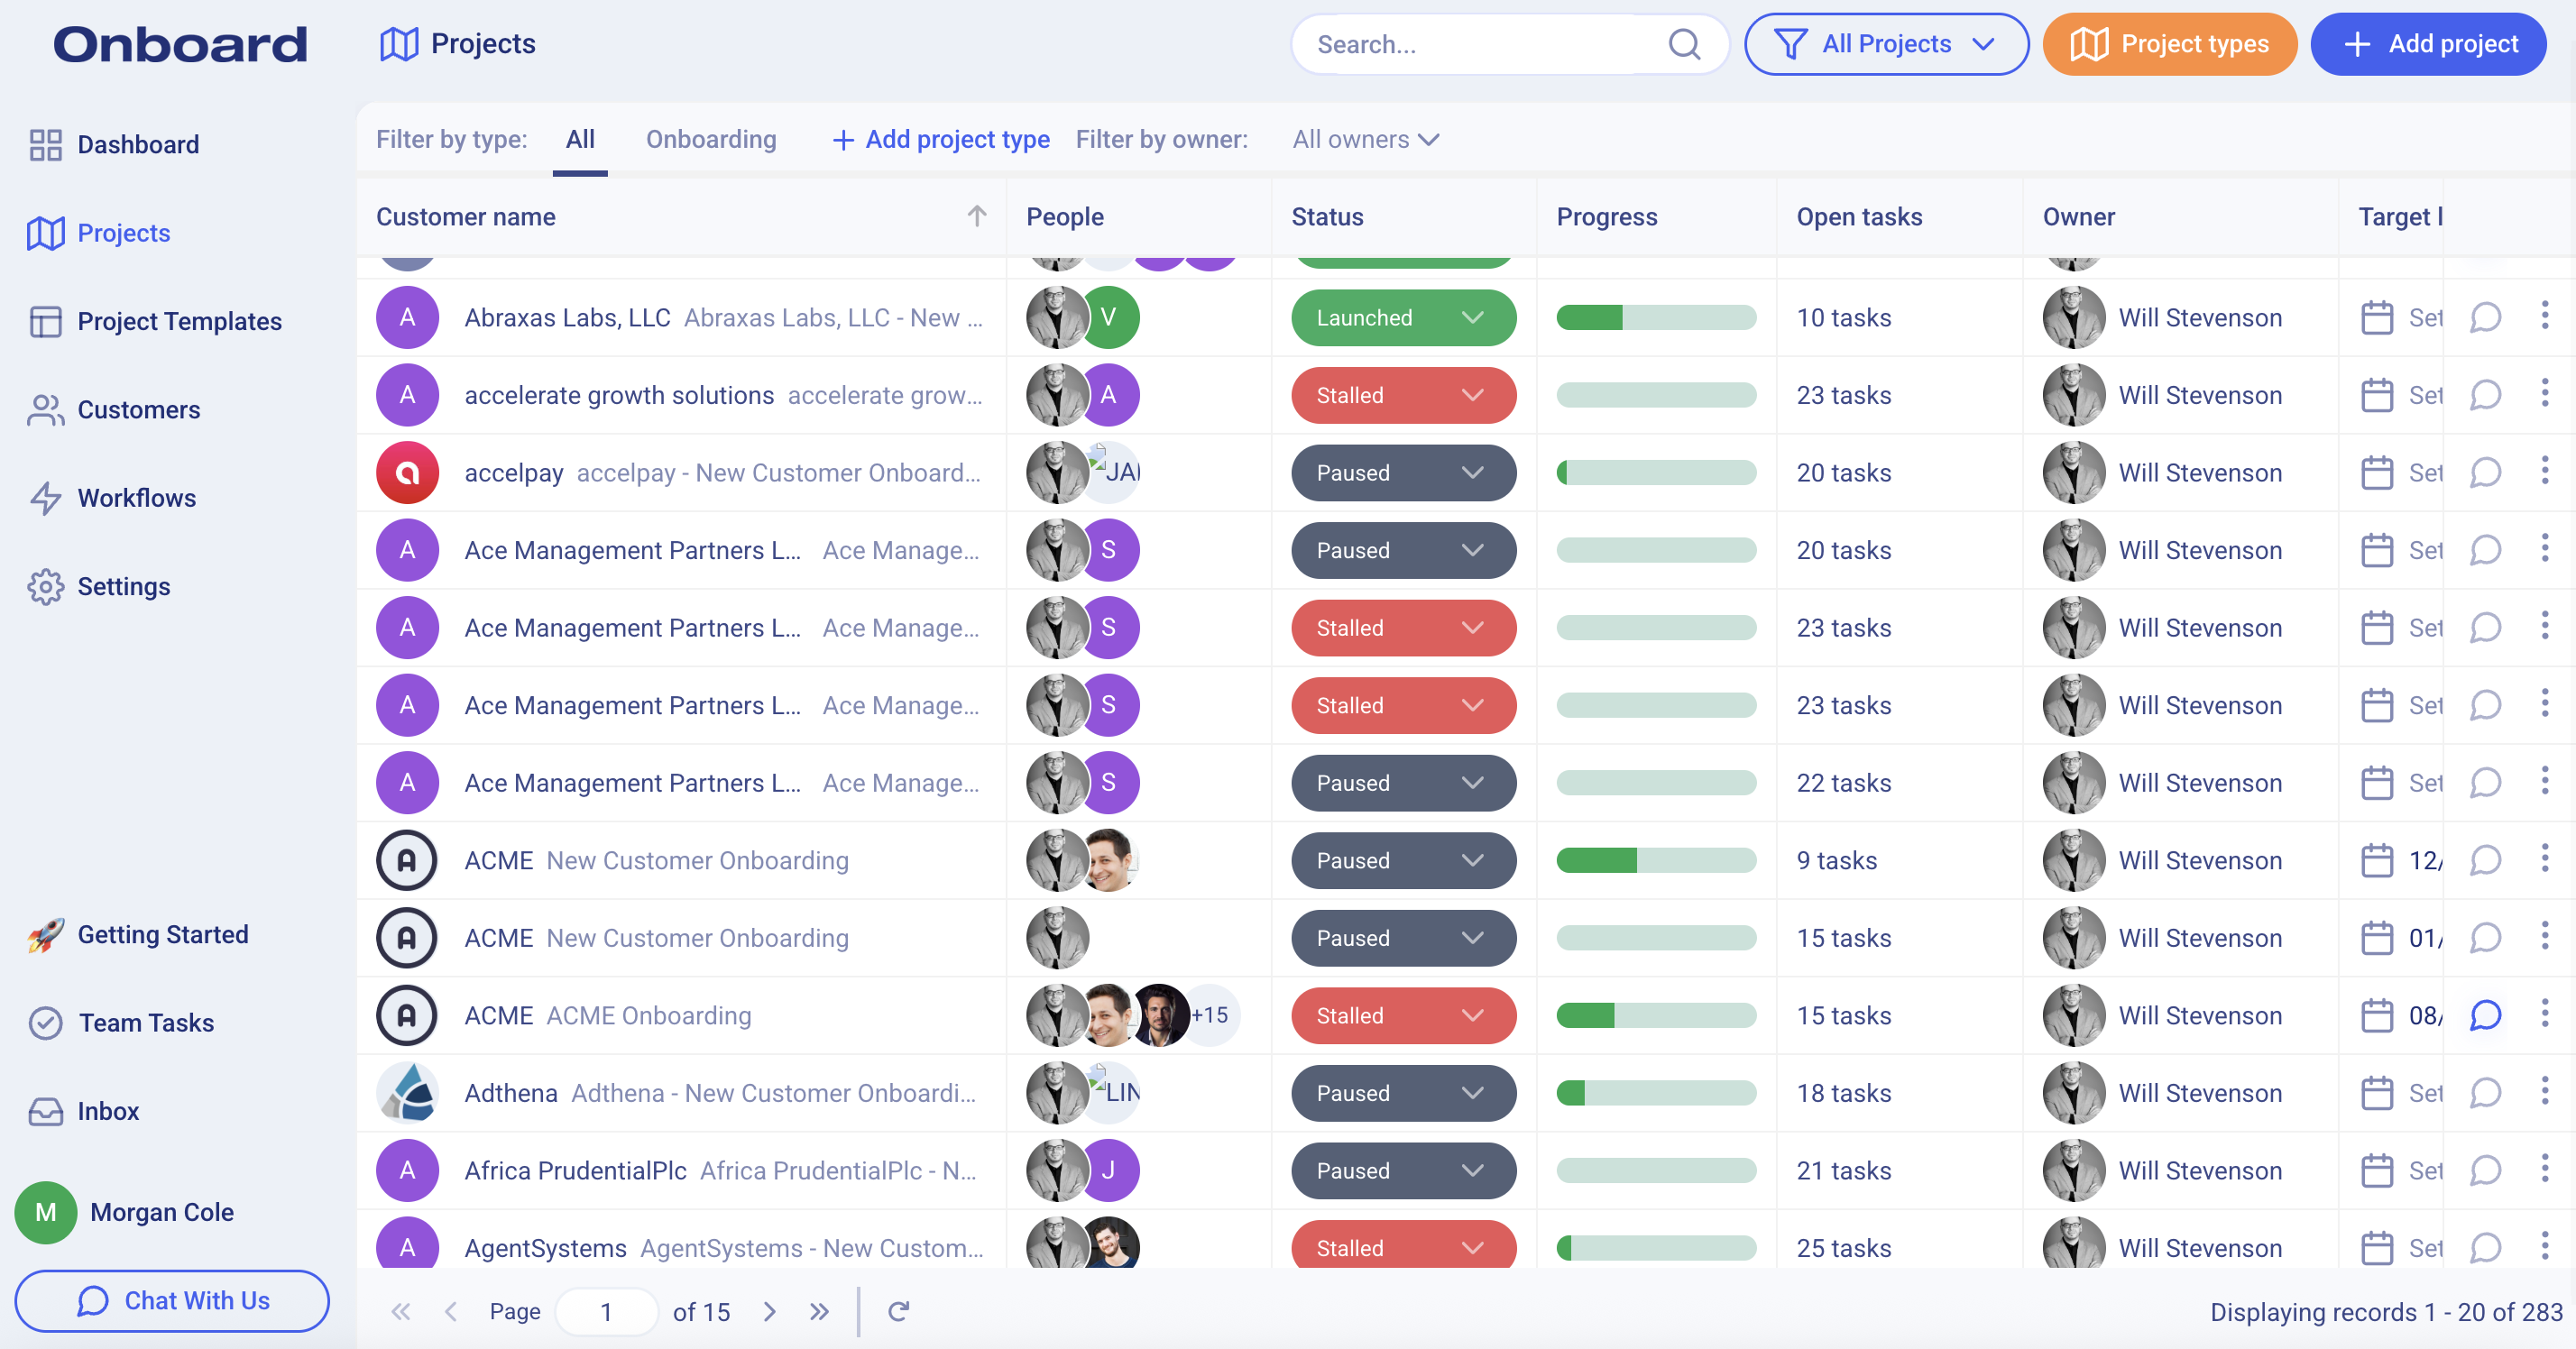Image resolution: width=2576 pixels, height=1349 pixels.
Task: Jump to last page of records
Action: tap(819, 1311)
